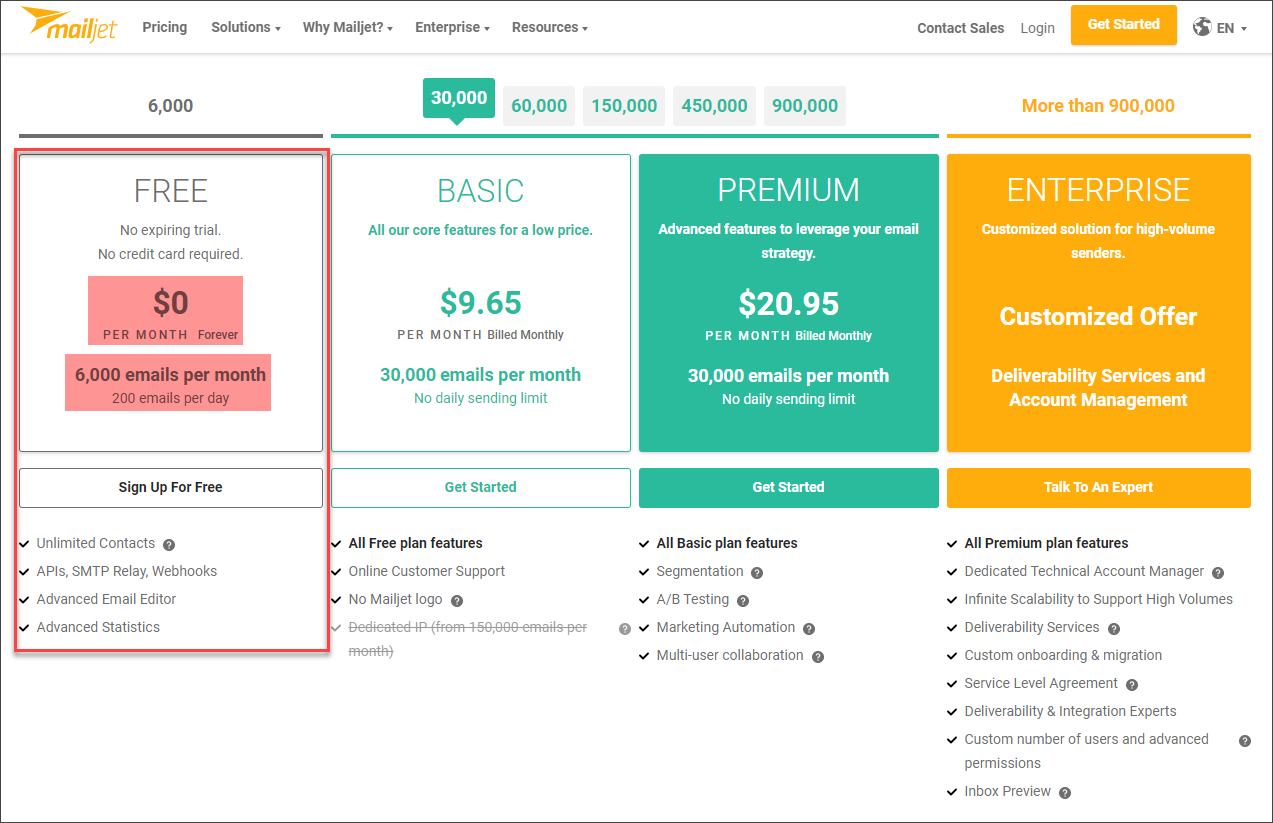Click the PREMIUM plan title
This screenshot has height=823, width=1273.
789,190
